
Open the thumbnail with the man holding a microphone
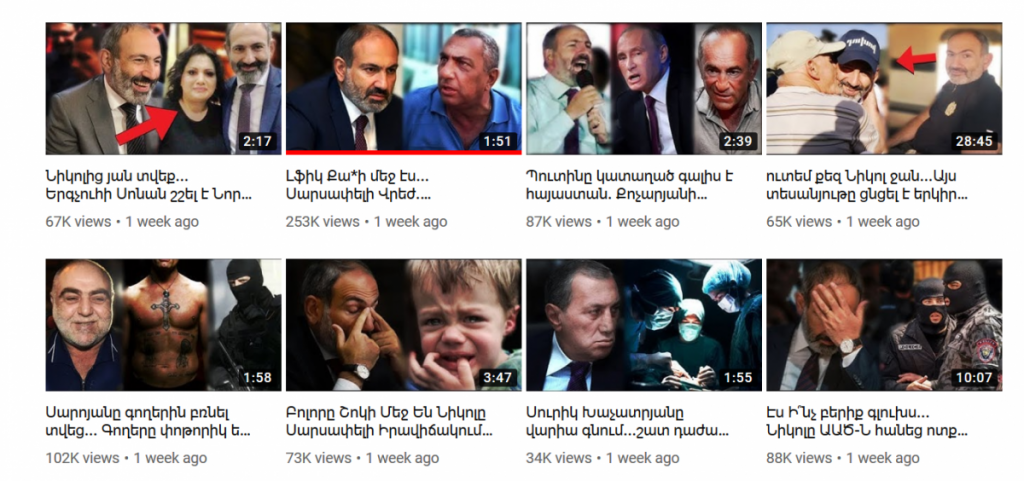[x=644, y=88]
